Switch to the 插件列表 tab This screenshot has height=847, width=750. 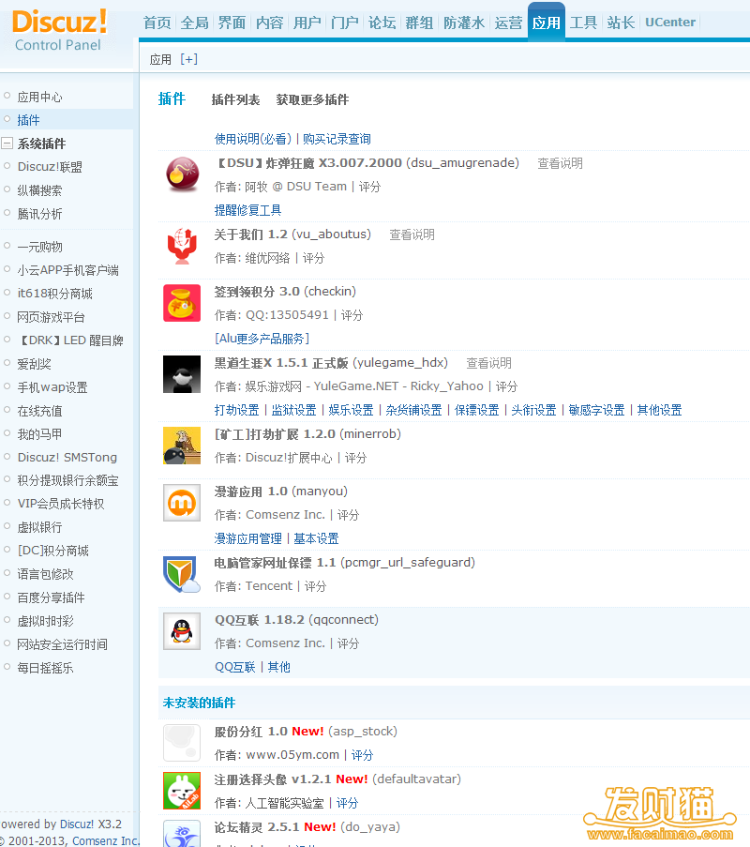coord(236,99)
